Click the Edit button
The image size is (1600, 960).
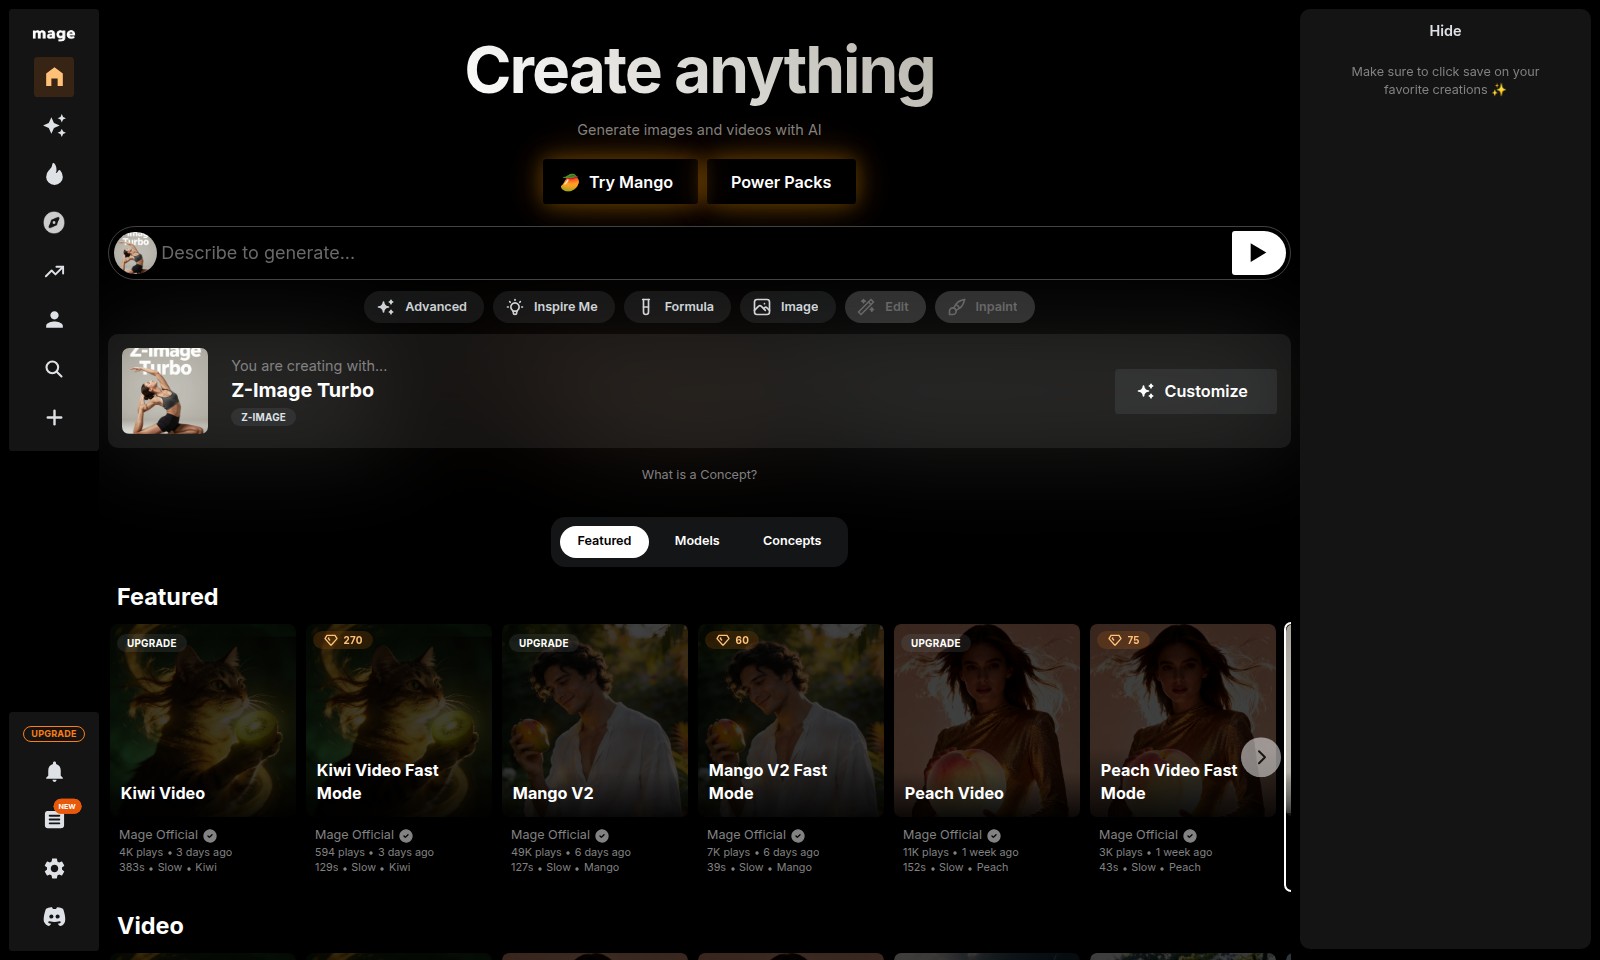(x=885, y=307)
